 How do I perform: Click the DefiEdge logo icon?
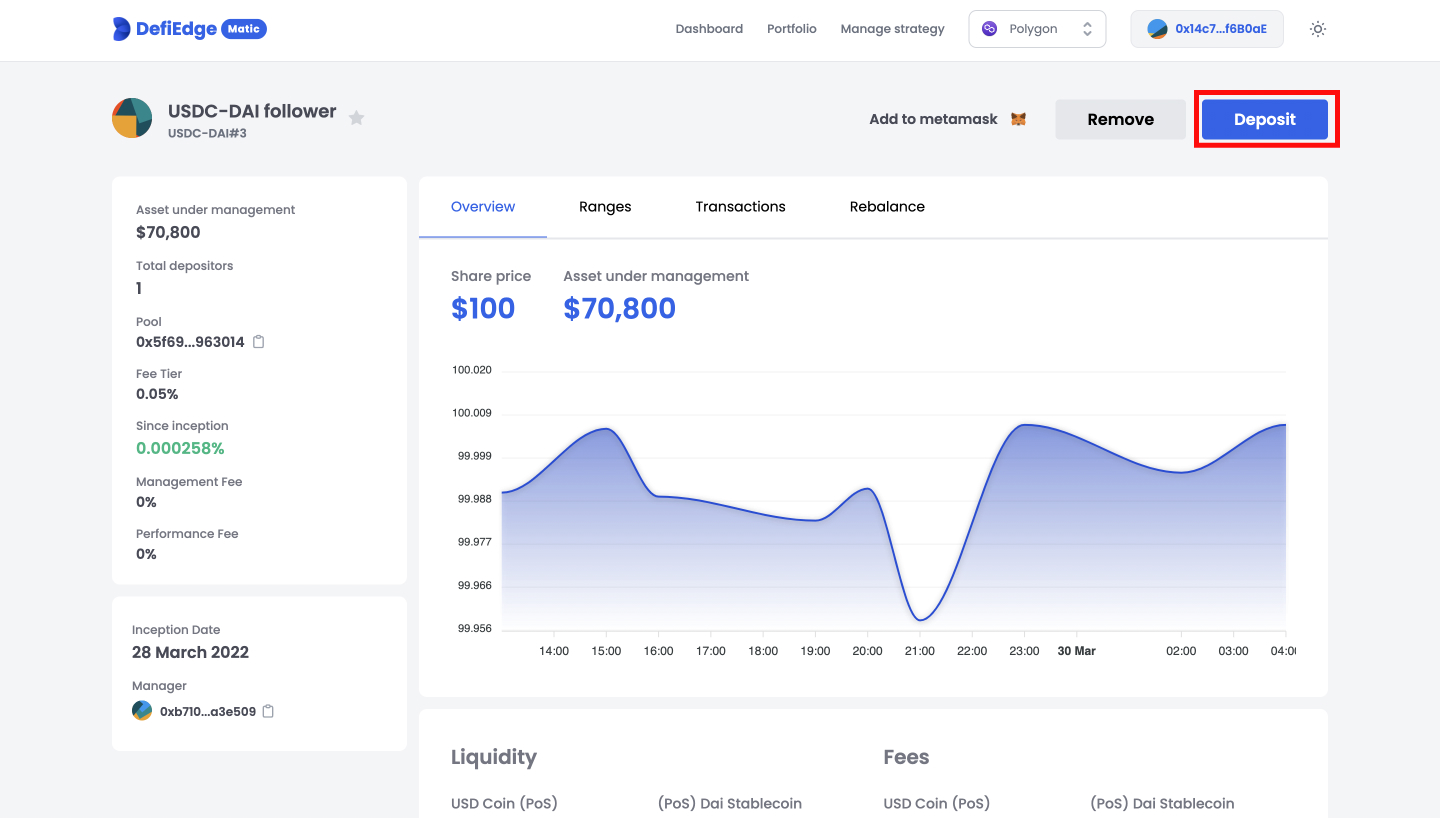[122, 29]
